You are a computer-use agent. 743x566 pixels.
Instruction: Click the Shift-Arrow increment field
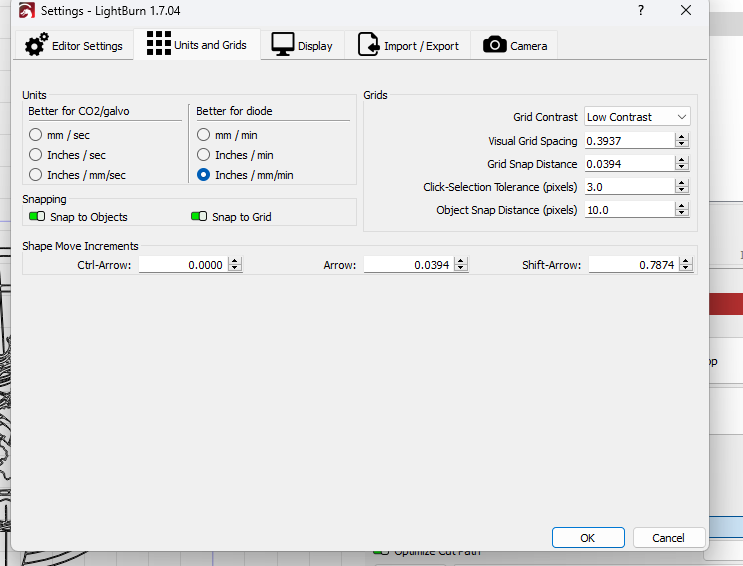pyautogui.click(x=634, y=265)
